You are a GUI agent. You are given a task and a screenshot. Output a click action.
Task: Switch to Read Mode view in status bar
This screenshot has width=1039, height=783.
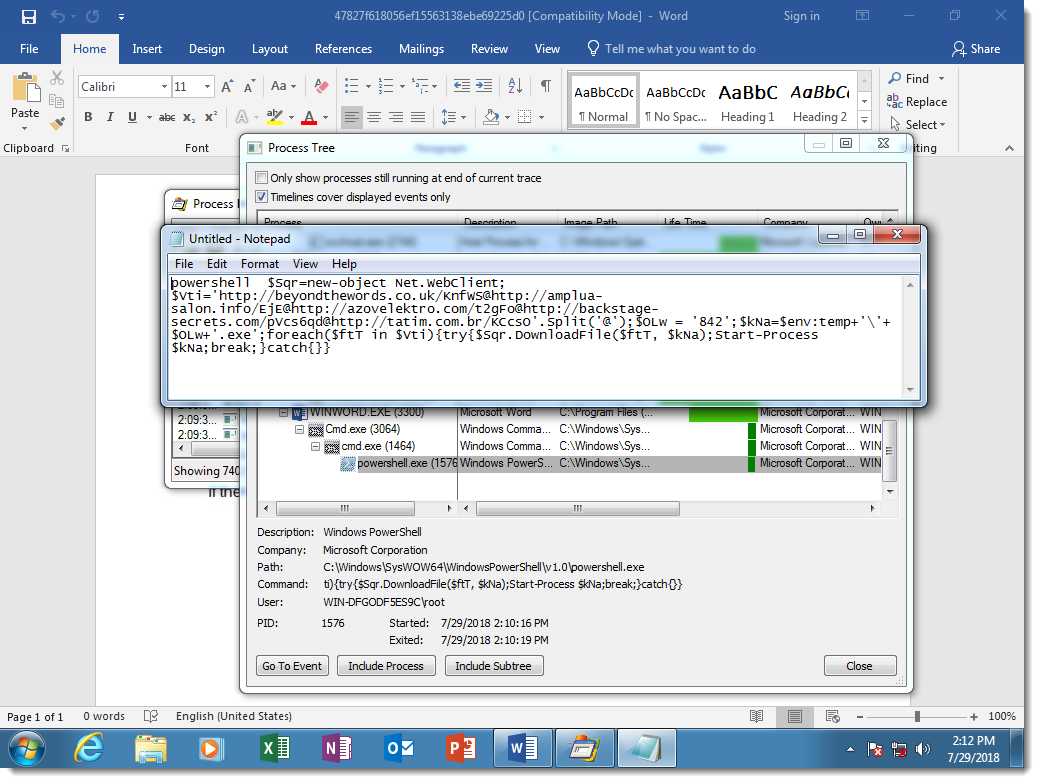click(757, 716)
